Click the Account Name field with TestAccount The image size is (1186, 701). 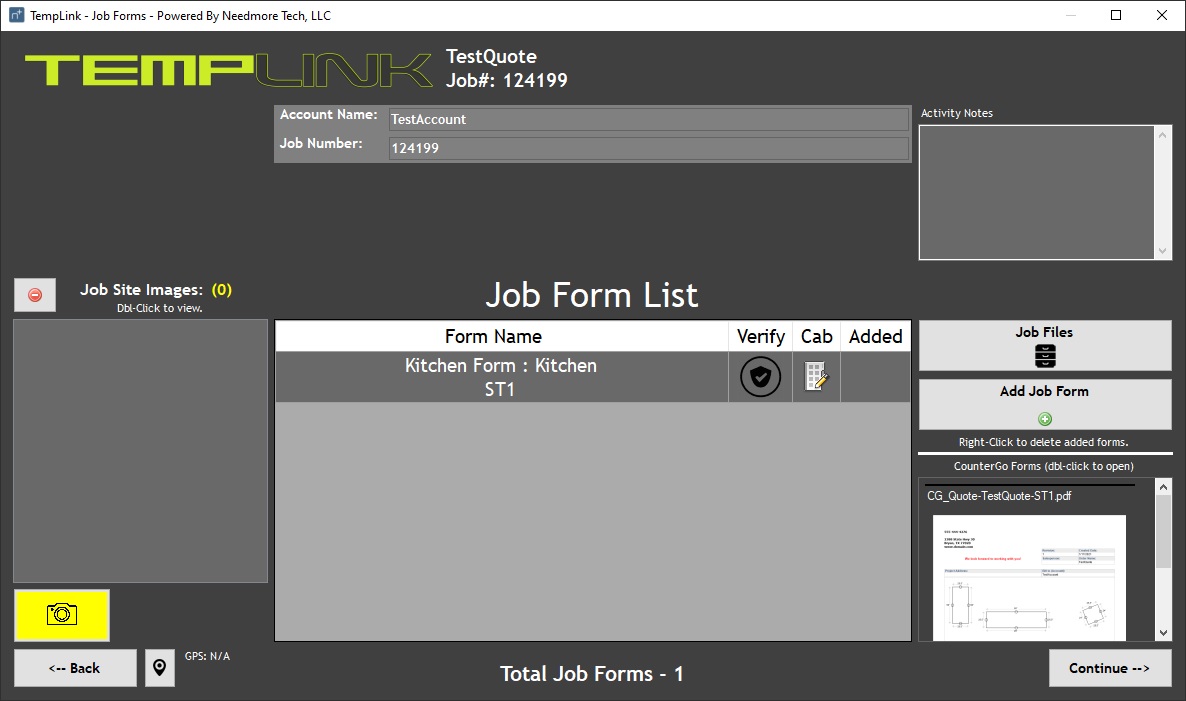(648, 119)
